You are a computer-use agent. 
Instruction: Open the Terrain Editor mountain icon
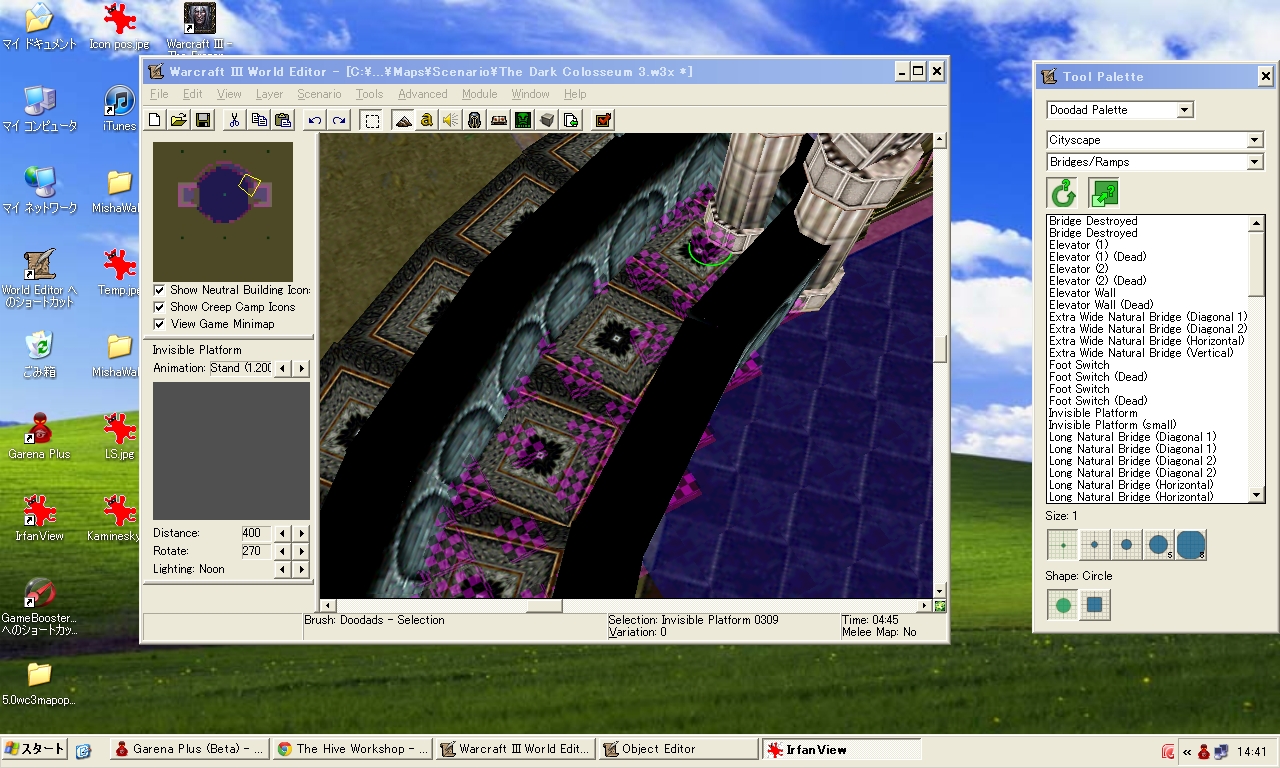(403, 120)
